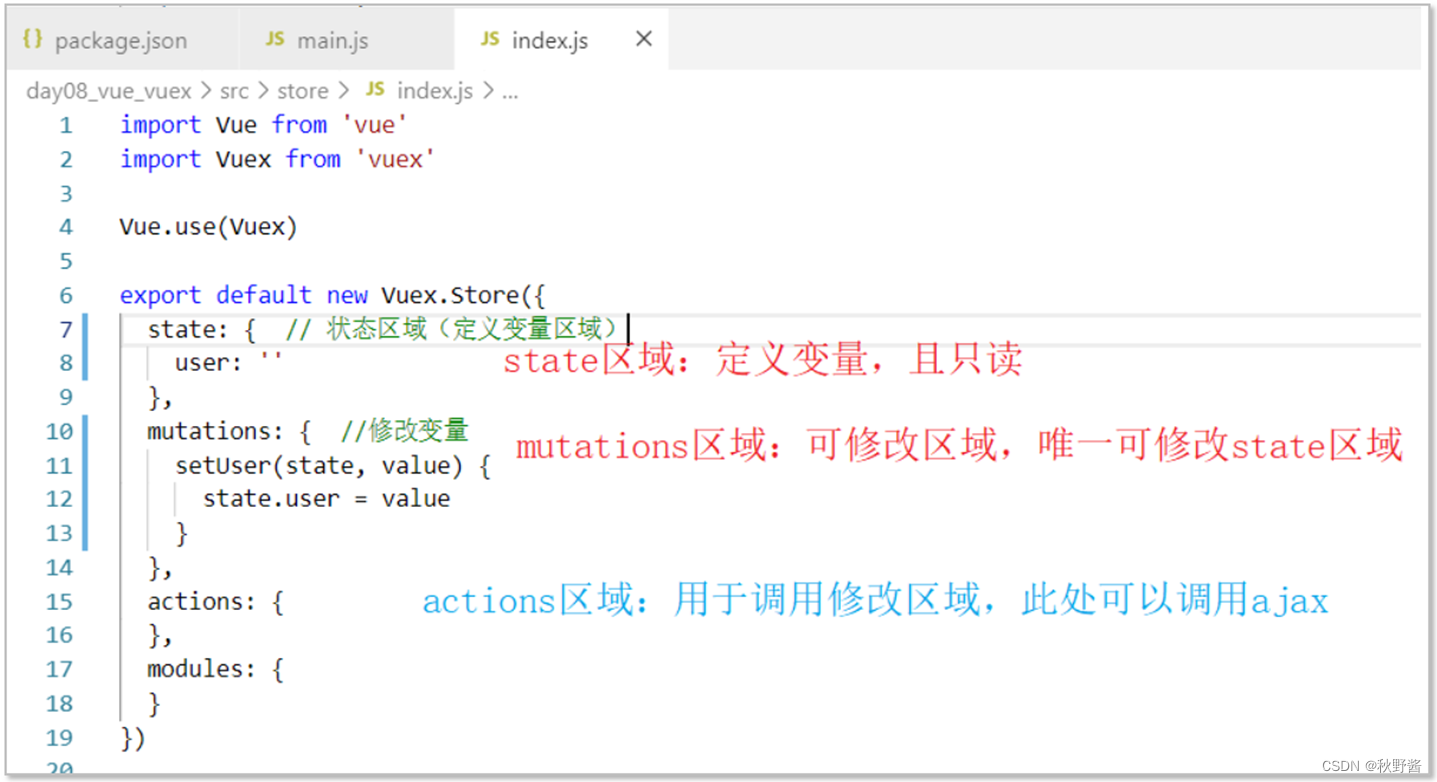Click the JS icon on the main.js tab
This screenshot has width=1437, height=782.
(274, 39)
